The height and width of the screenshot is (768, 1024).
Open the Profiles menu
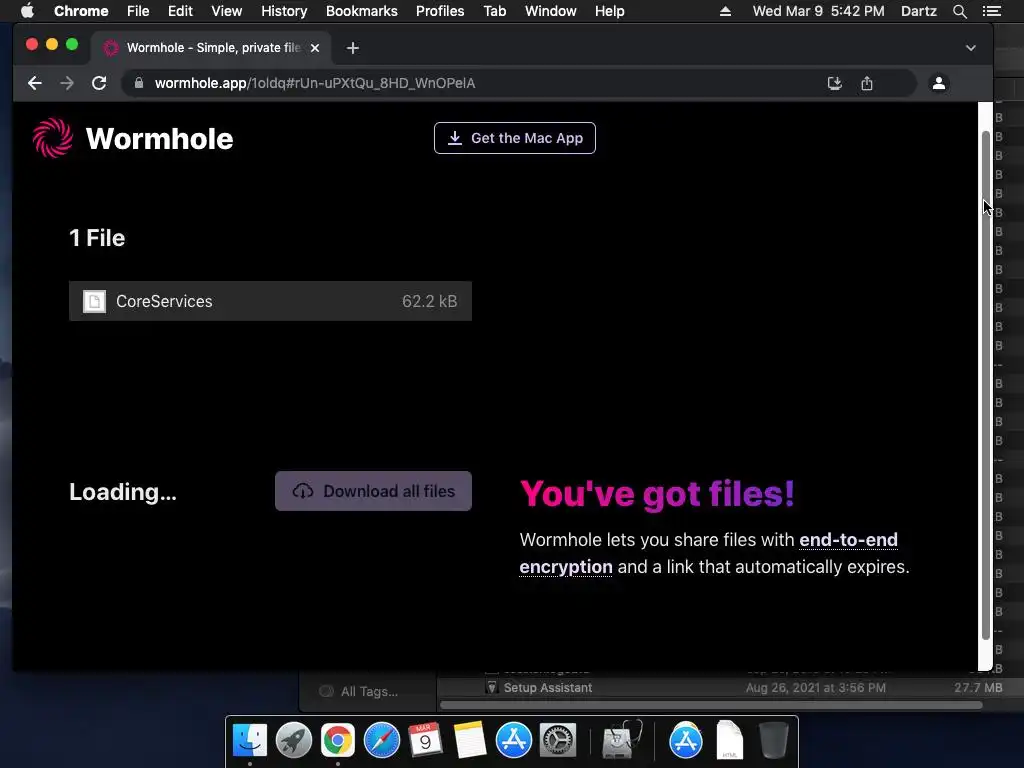[440, 11]
